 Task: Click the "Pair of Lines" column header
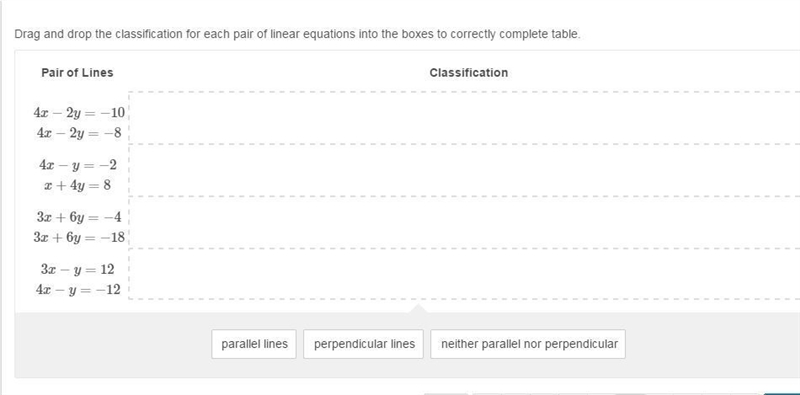(x=77, y=72)
